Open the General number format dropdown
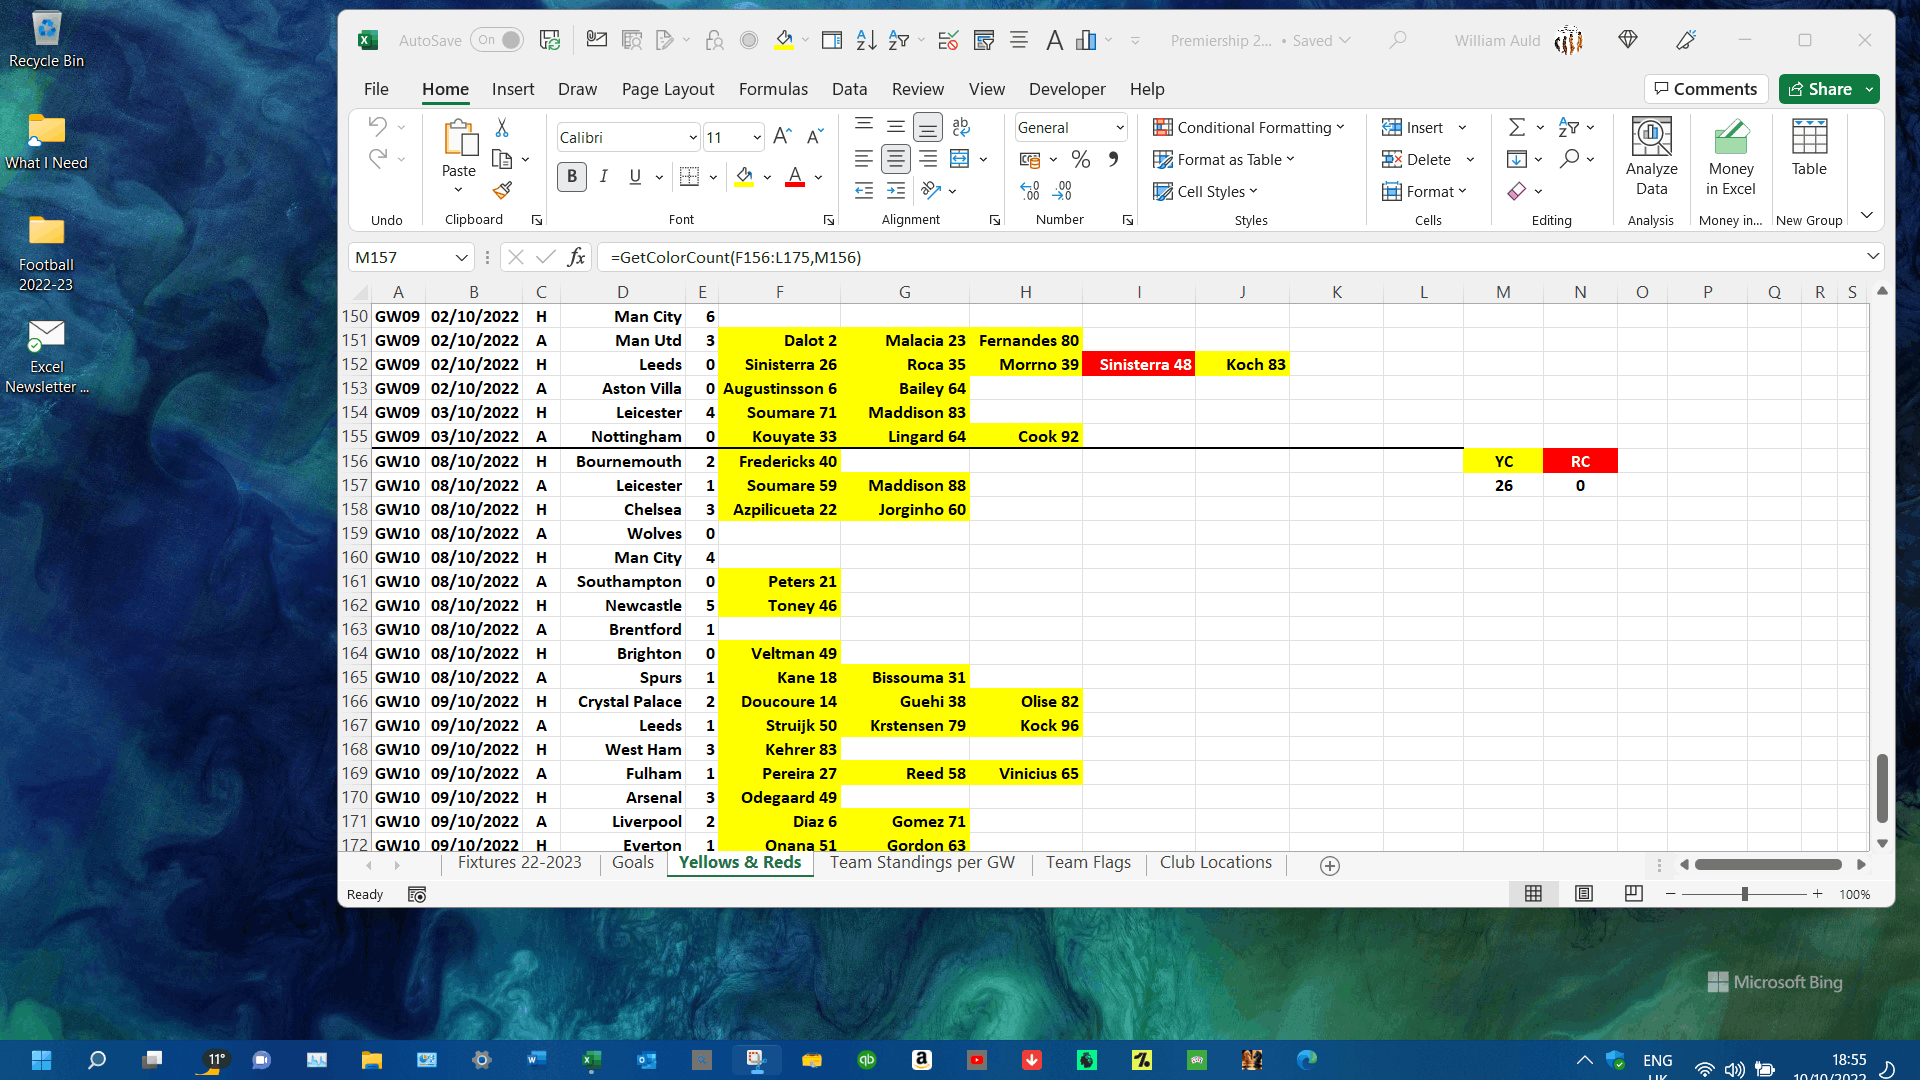The image size is (1920, 1080). coord(1120,127)
